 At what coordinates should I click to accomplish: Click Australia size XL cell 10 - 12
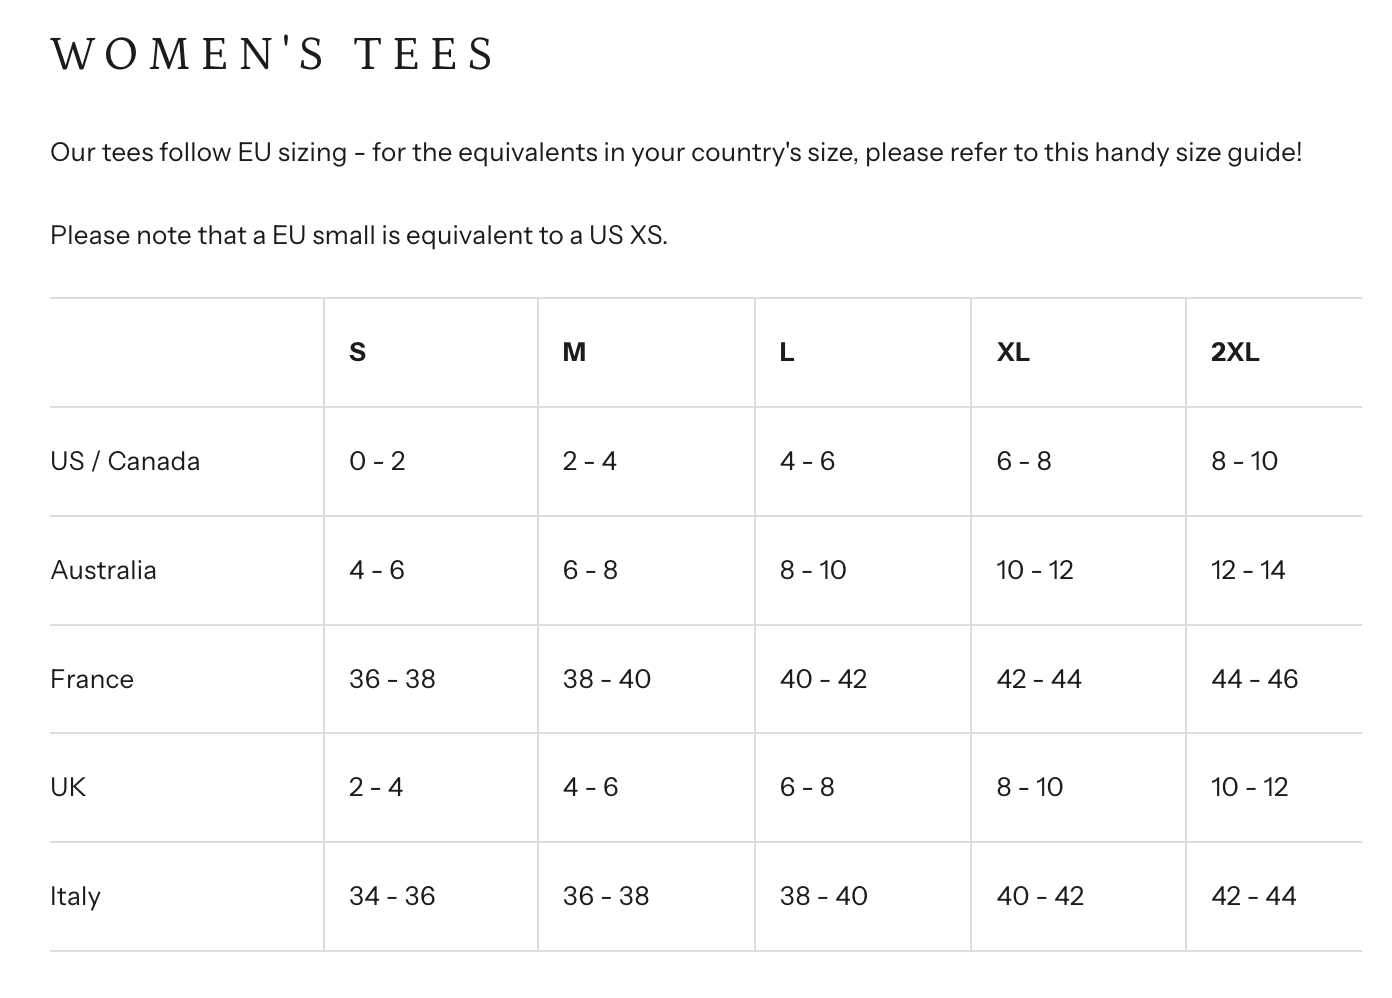[x=1034, y=570]
